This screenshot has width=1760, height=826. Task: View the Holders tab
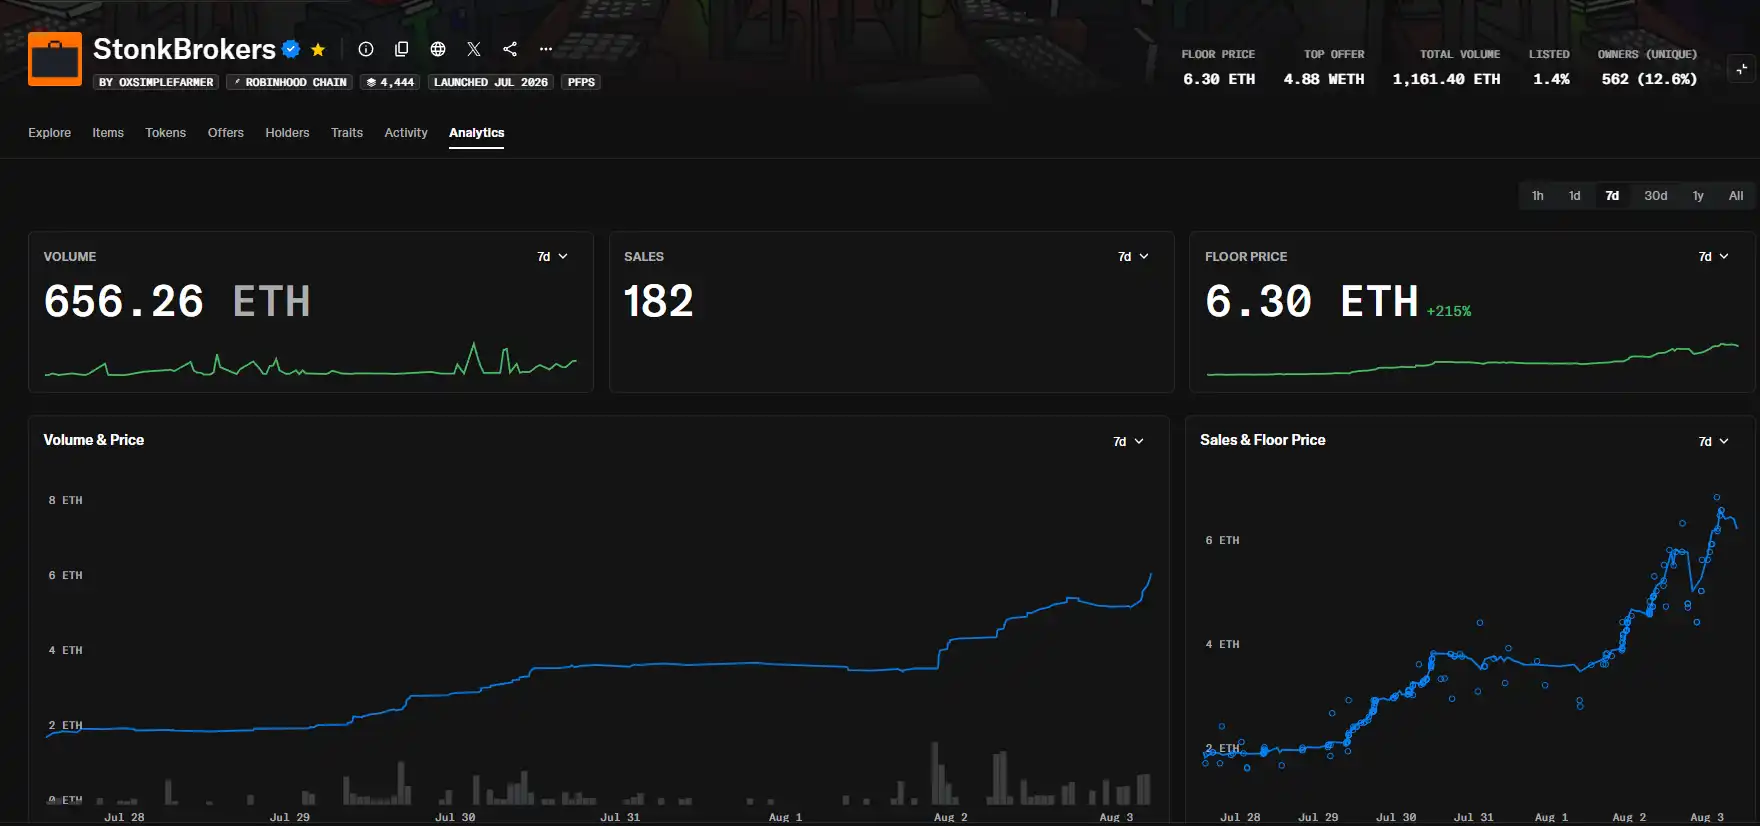[x=287, y=133]
